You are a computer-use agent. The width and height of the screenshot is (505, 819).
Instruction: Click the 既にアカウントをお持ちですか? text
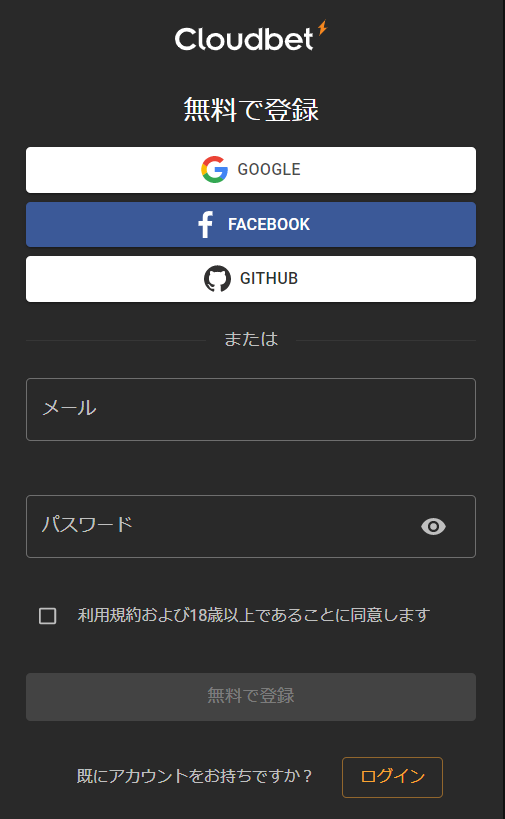pyautogui.click(x=194, y=776)
